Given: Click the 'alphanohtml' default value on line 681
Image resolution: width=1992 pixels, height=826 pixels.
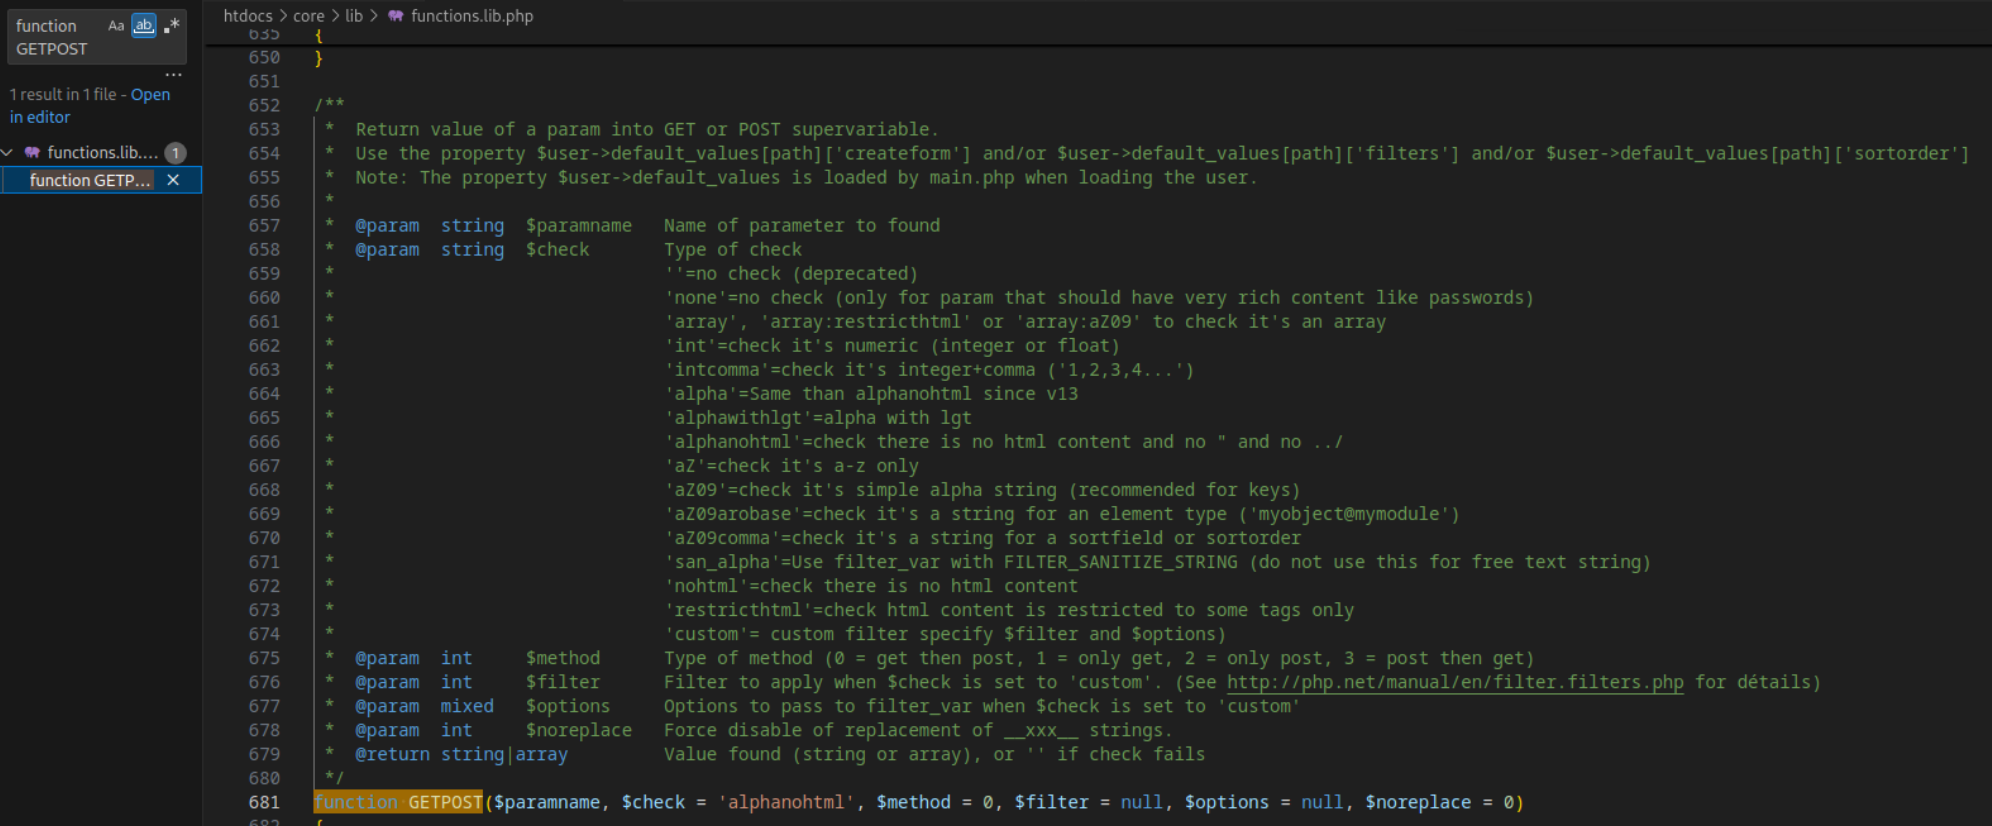Looking at the screenshot, I should coord(786,802).
